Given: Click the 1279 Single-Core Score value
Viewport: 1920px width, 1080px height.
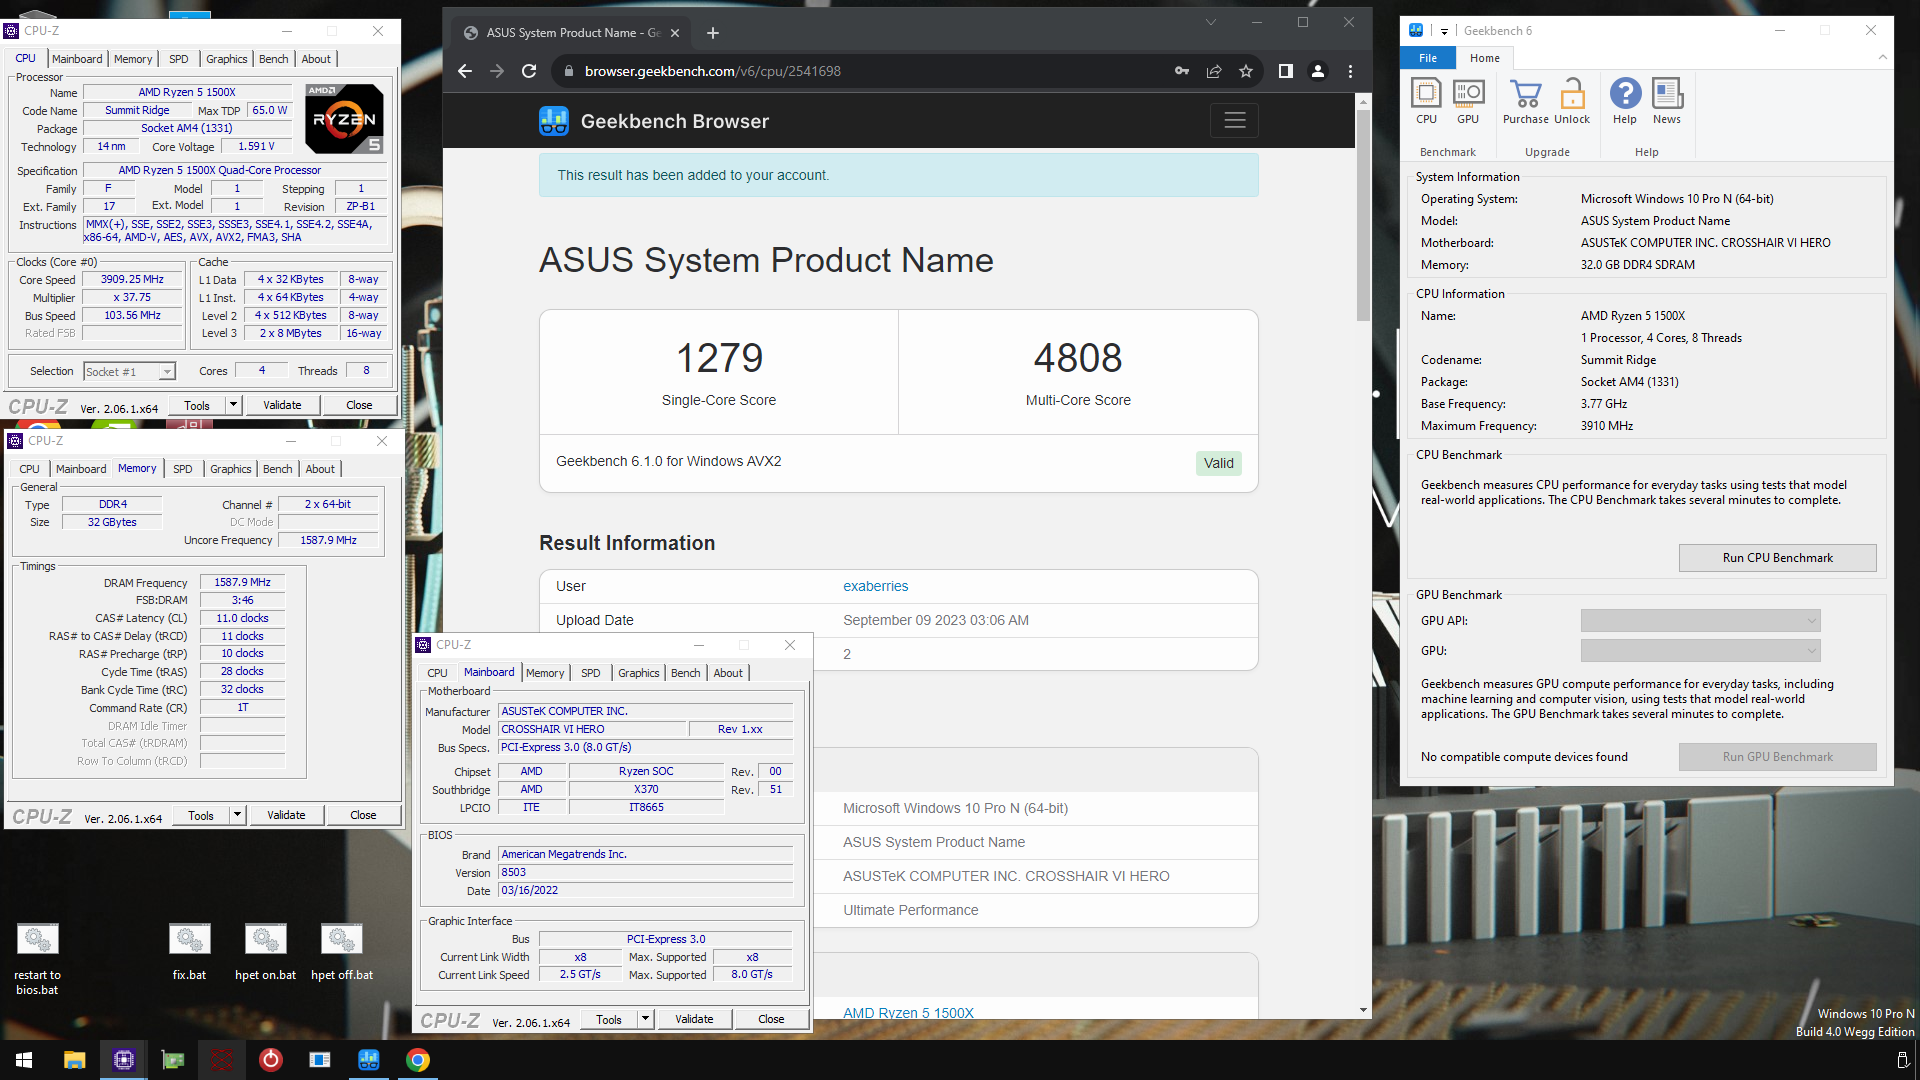Looking at the screenshot, I should click(x=719, y=357).
